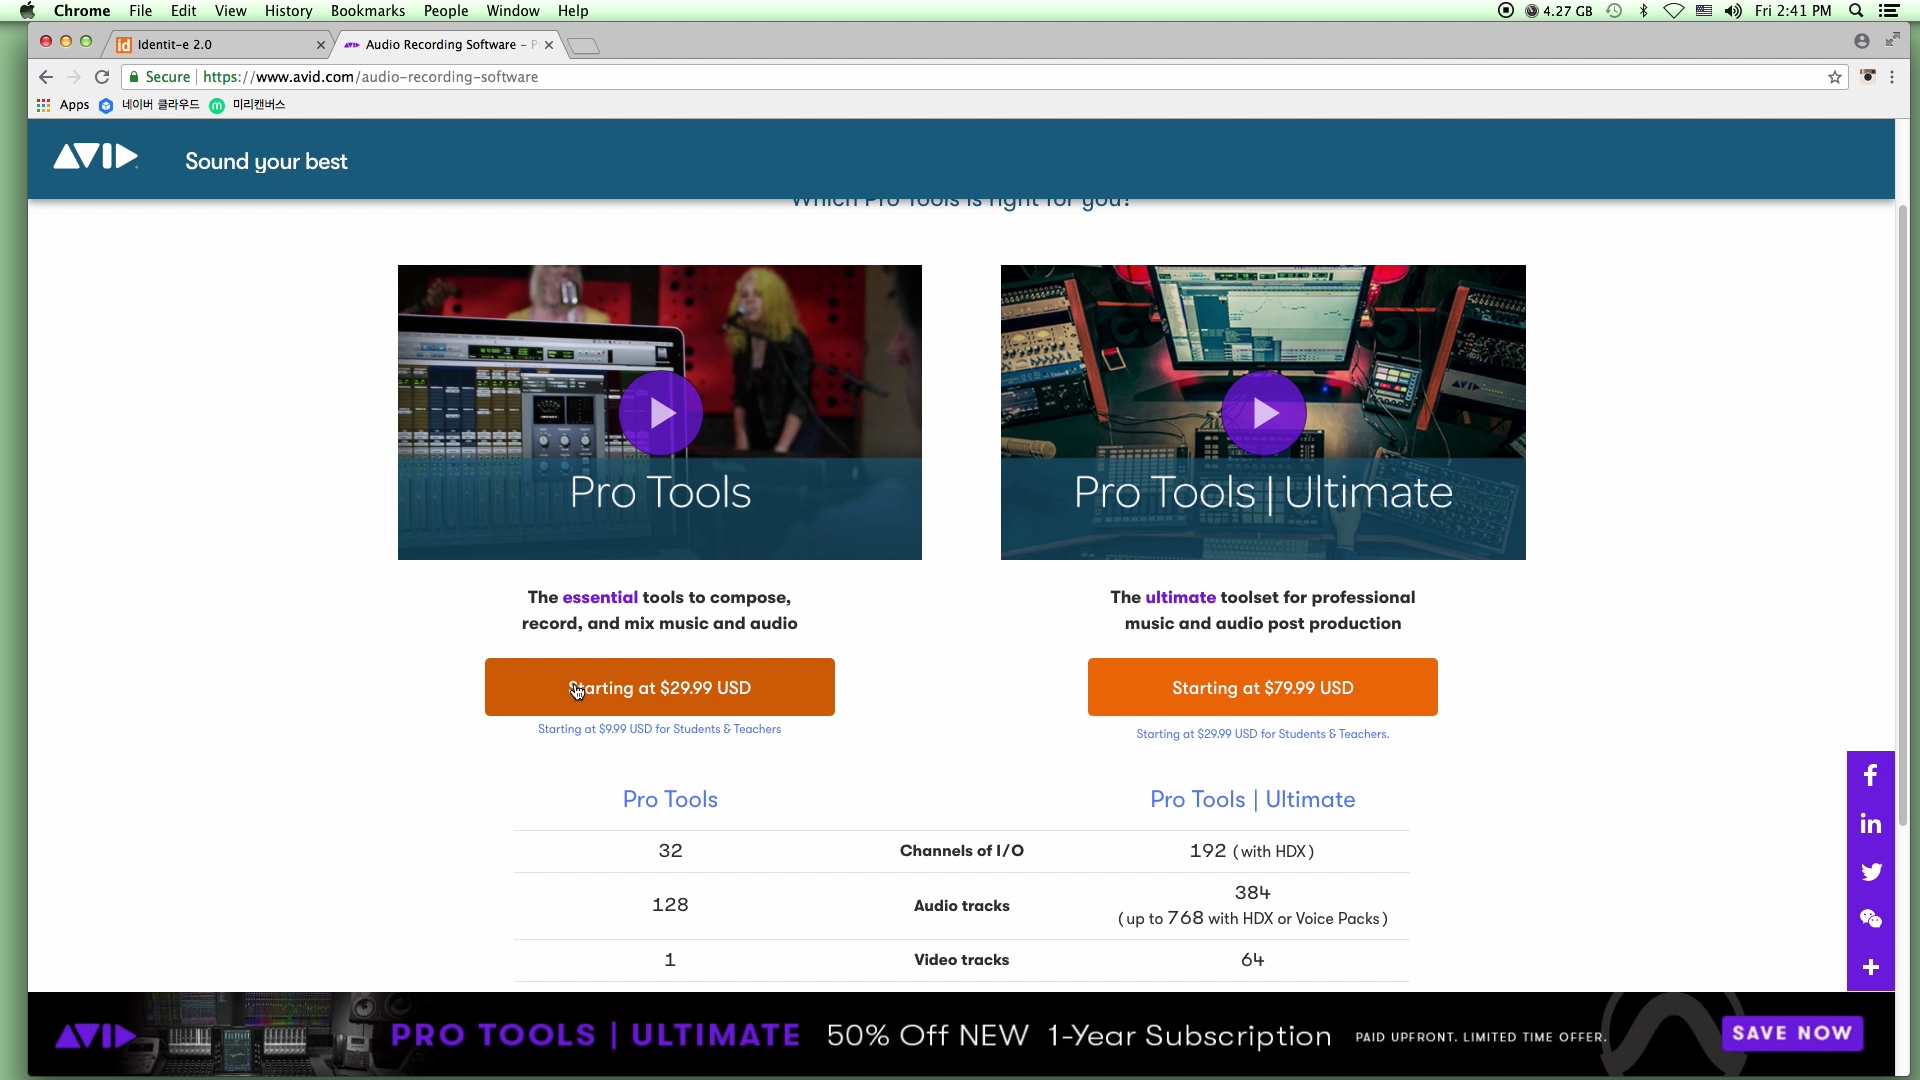Share page on Twitter
The width and height of the screenshot is (1920, 1080).
pos(1870,872)
